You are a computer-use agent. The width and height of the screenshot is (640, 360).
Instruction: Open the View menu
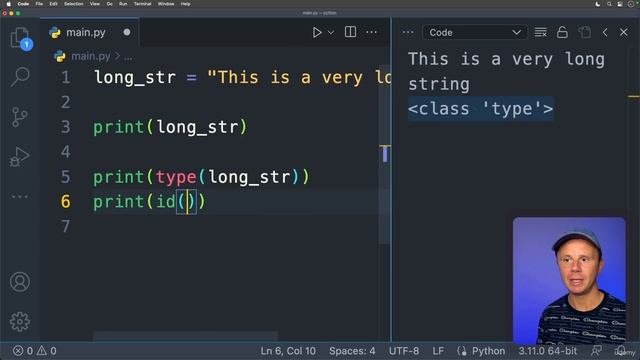tap(95, 4)
